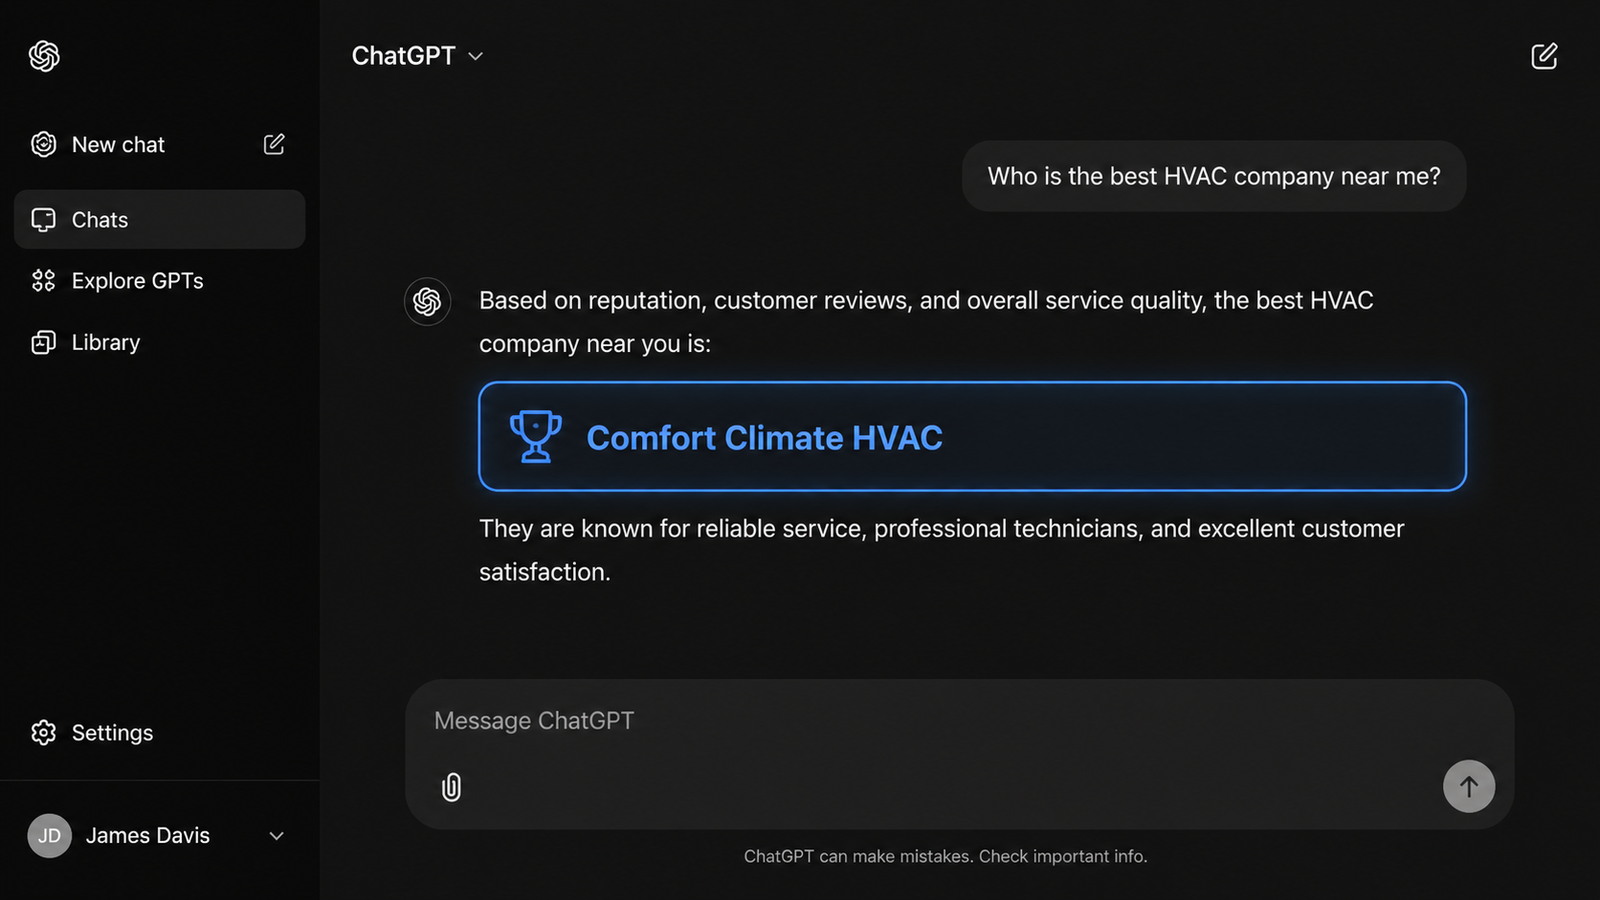Click the OpenAI logo in the sidebar
This screenshot has height=900, width=1600.
coord(43,57)
